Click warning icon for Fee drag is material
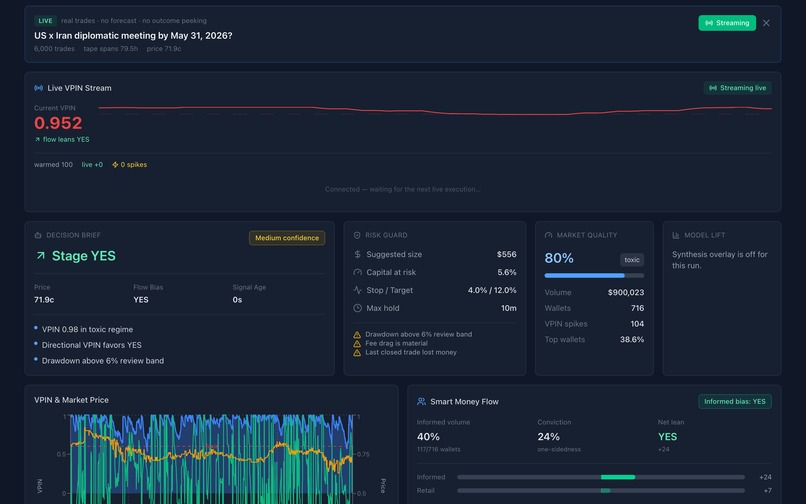806x504 pixels. pos(357,344)
